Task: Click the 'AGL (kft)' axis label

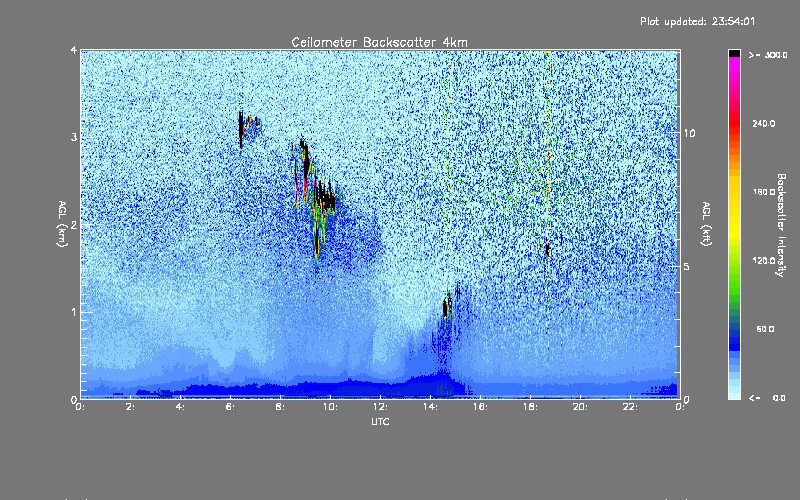Action: (x=706, y=224)
